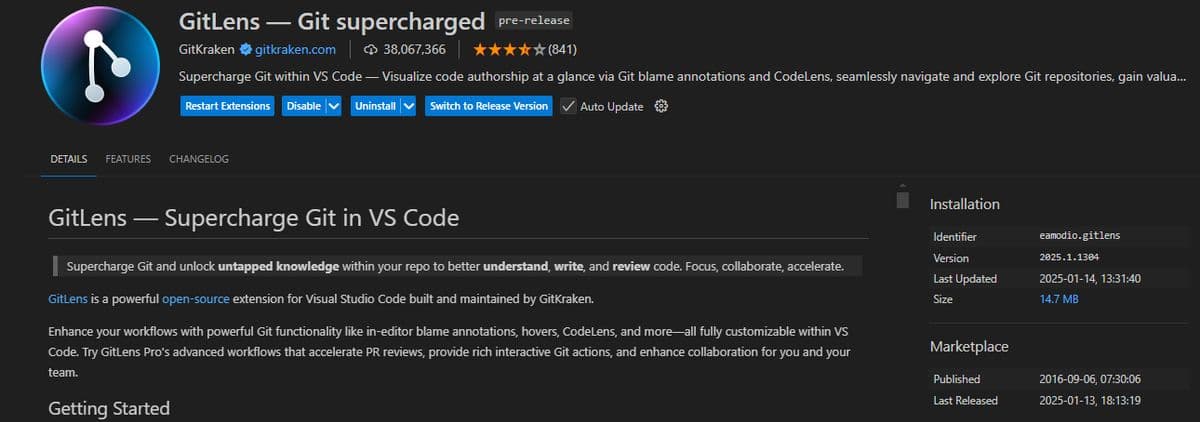Click the verified publisher badge icon

[245, 49]
